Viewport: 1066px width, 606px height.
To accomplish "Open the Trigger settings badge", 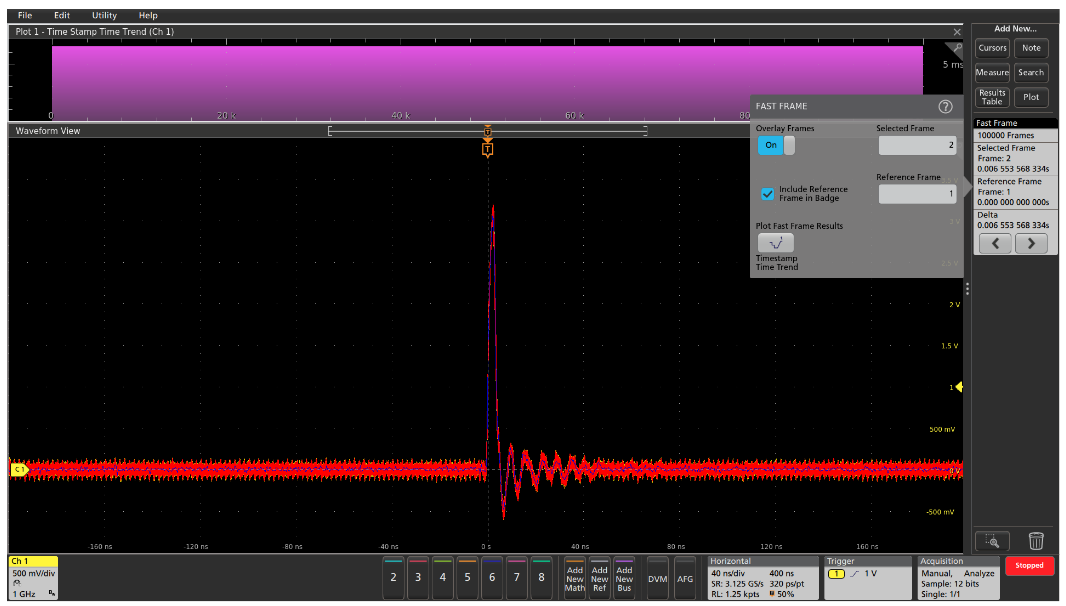I will [867, 577].
